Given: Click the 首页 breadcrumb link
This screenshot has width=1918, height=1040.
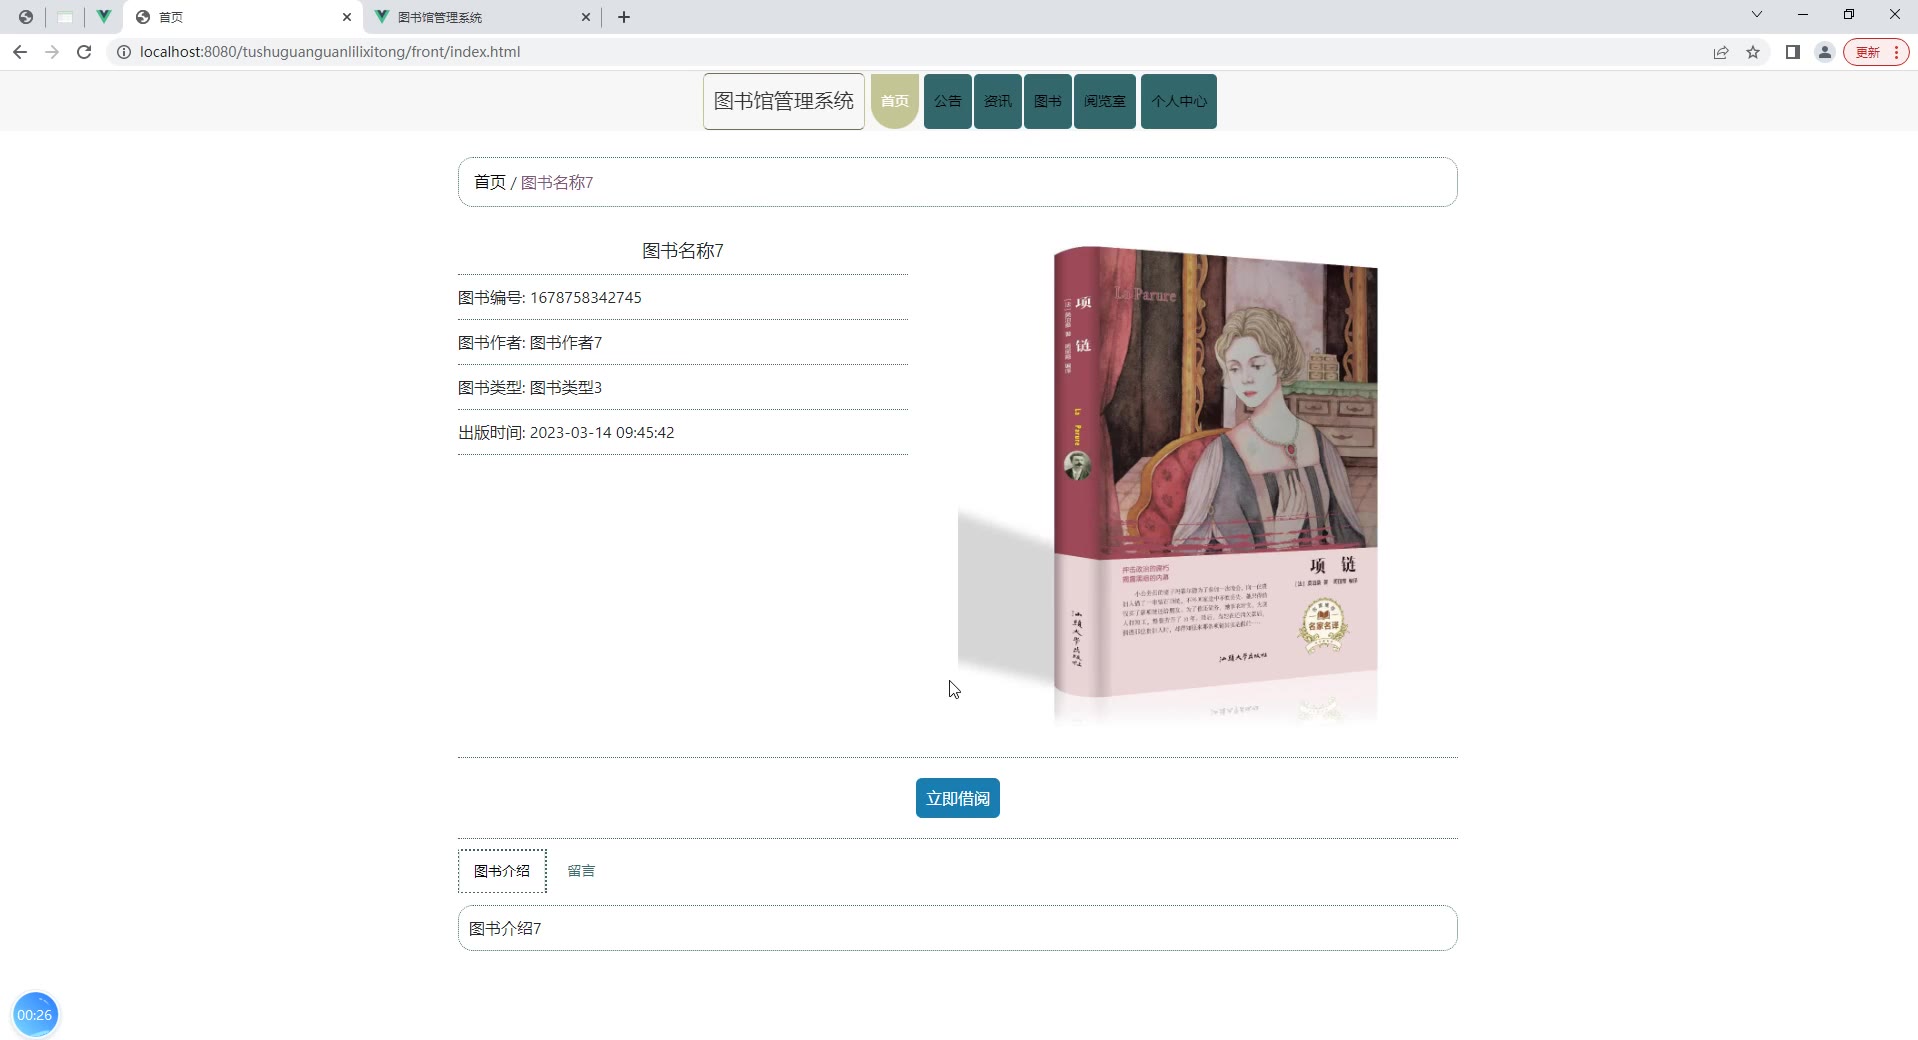Looking at the screenshot, I should 490,182.
